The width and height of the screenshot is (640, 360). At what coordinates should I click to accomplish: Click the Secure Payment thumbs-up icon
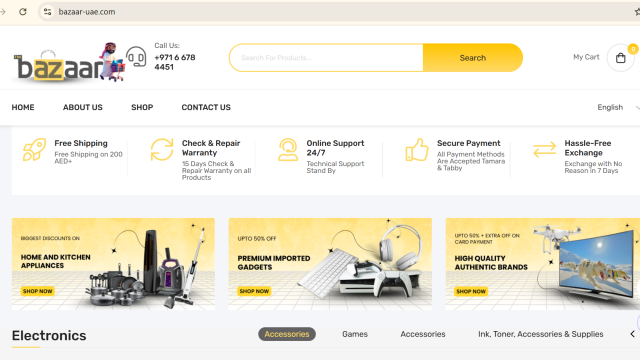[417, 149]
